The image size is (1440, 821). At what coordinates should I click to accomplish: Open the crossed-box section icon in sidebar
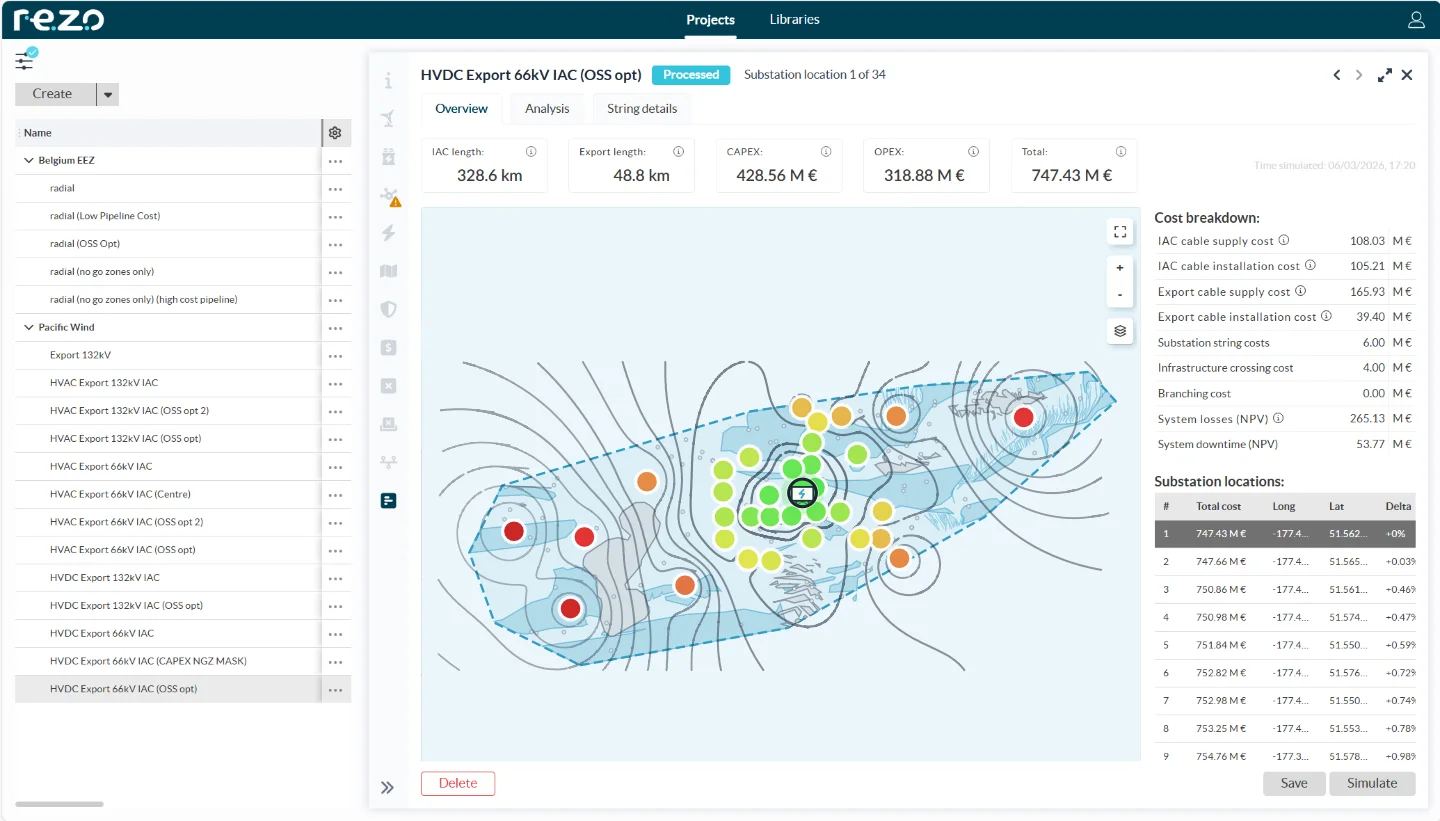389,385
